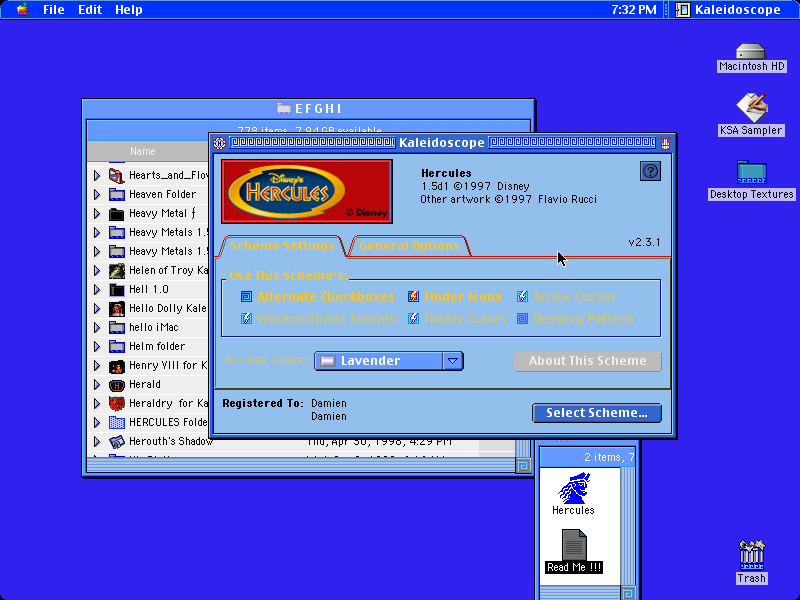
Task: Open the File menu
Action: [x=54, y=10]
